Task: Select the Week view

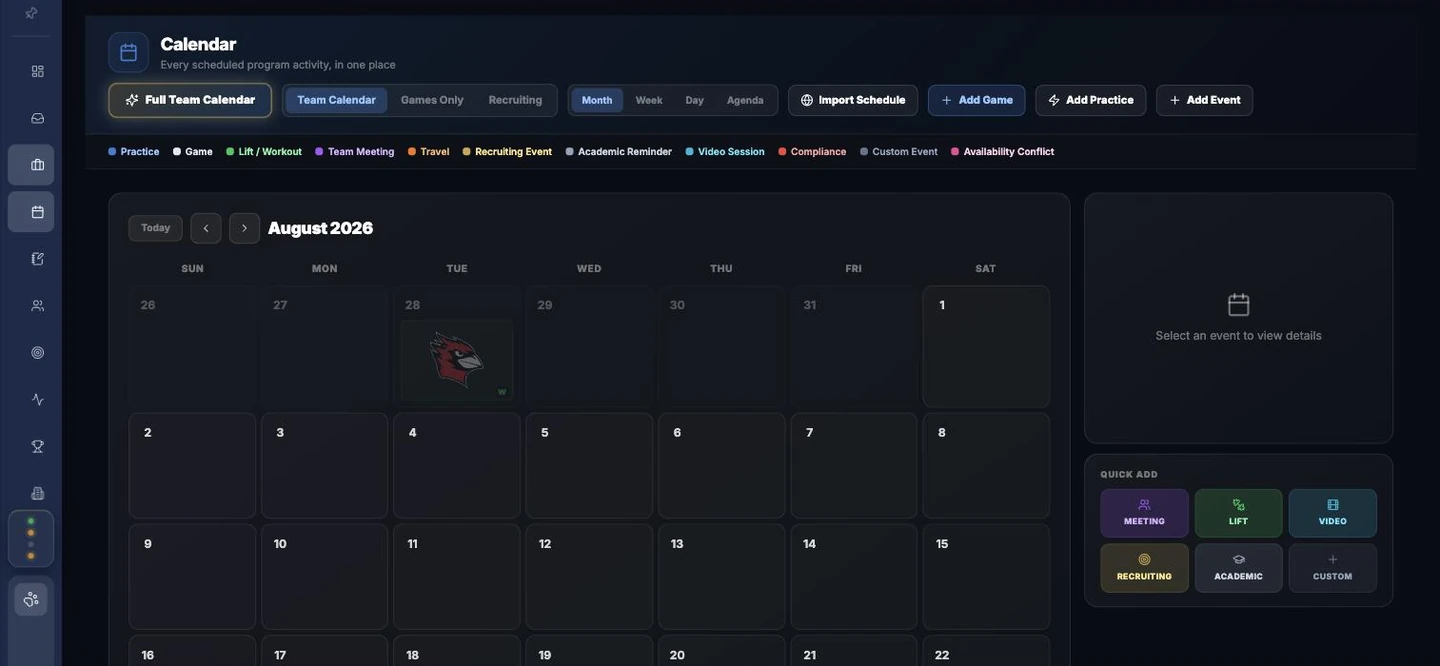Action: click(649, 100)
